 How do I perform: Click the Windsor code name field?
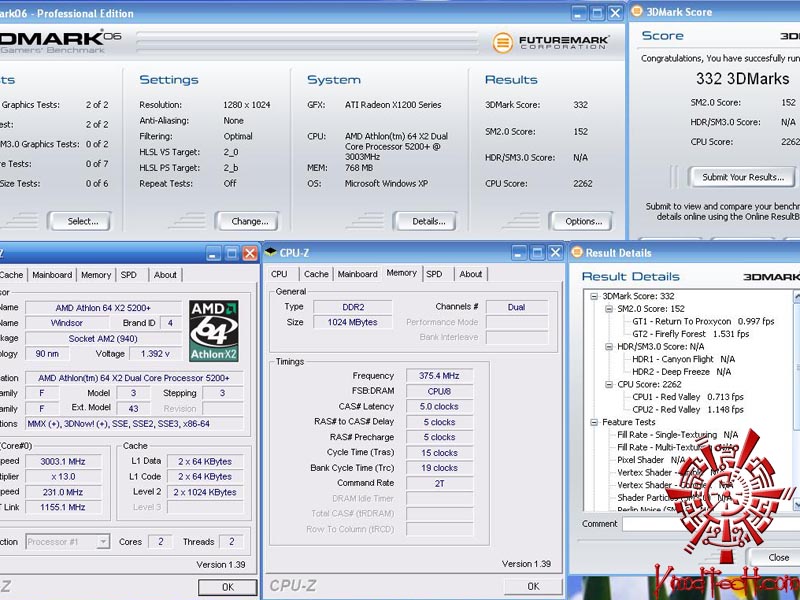coord(67,323)
